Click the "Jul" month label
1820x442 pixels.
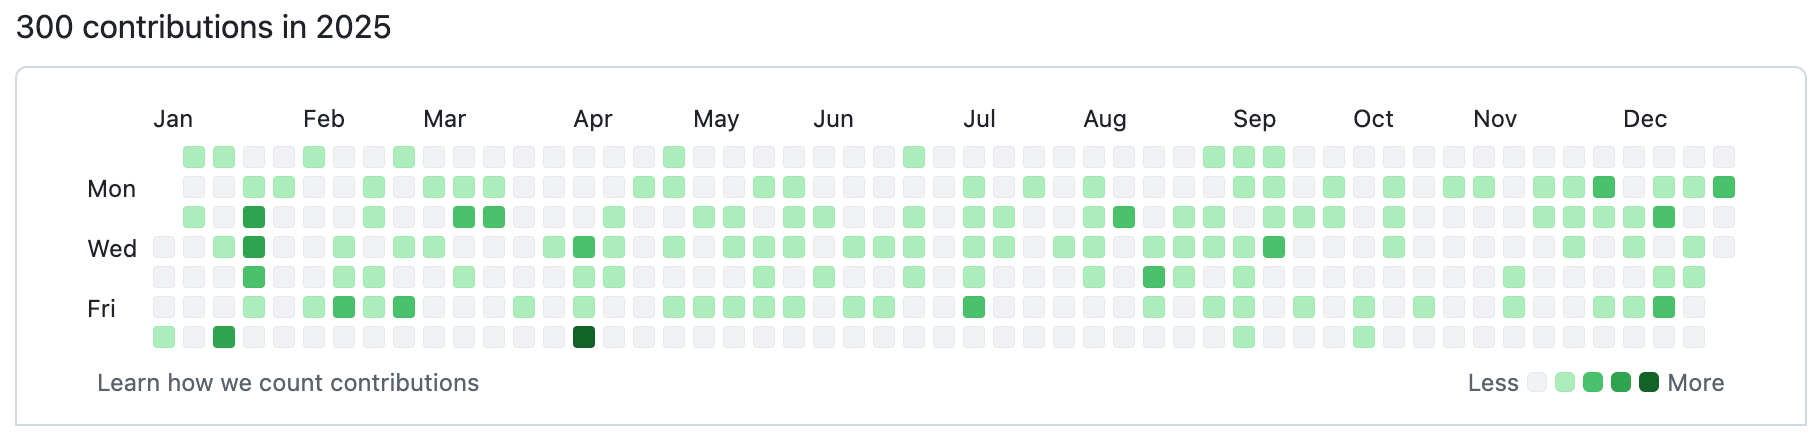[979, 119]
